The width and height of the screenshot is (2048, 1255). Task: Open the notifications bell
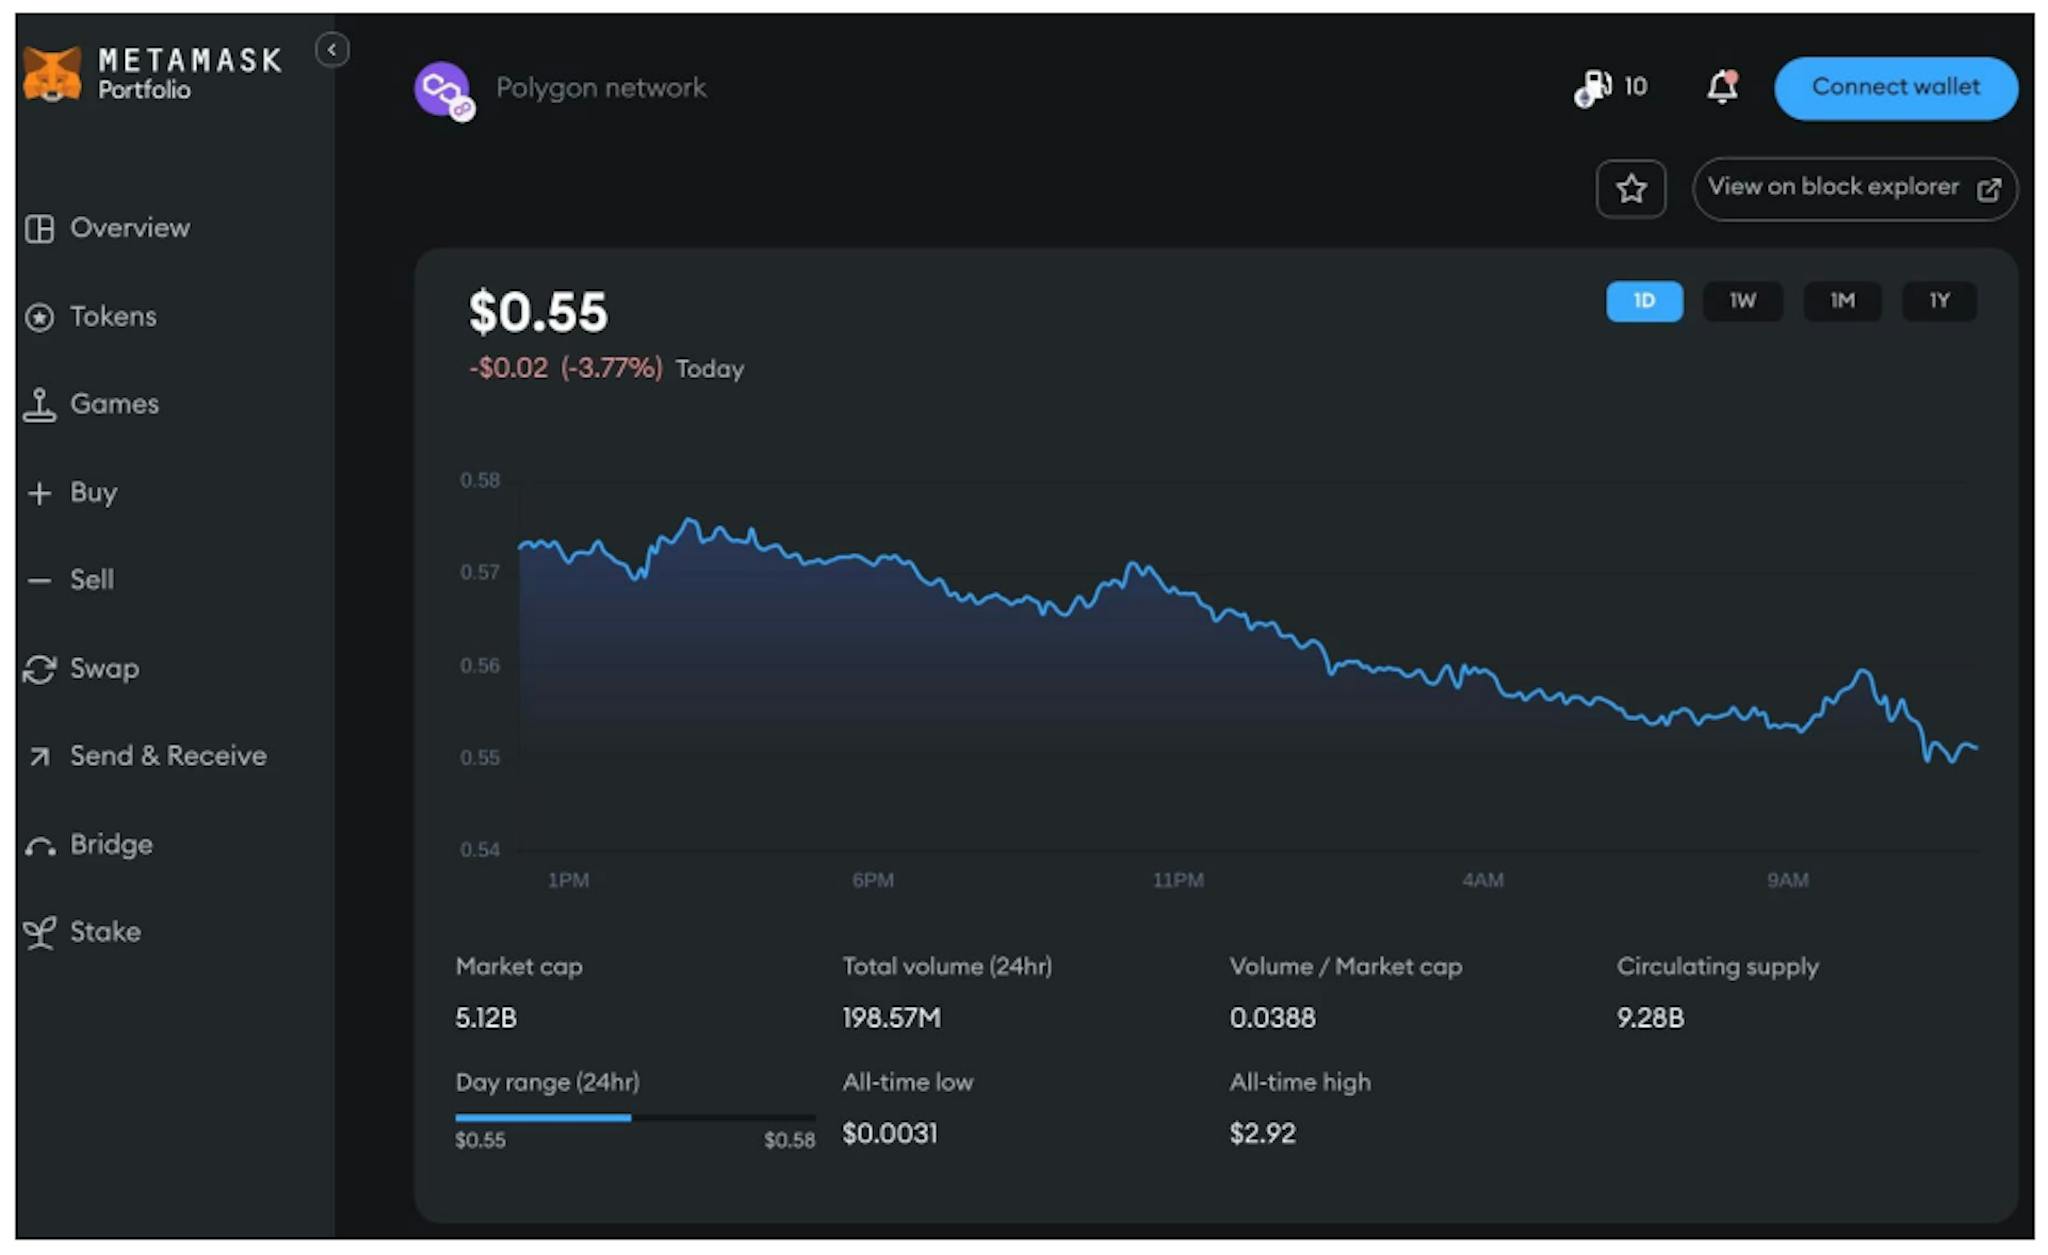point(1722,88)
